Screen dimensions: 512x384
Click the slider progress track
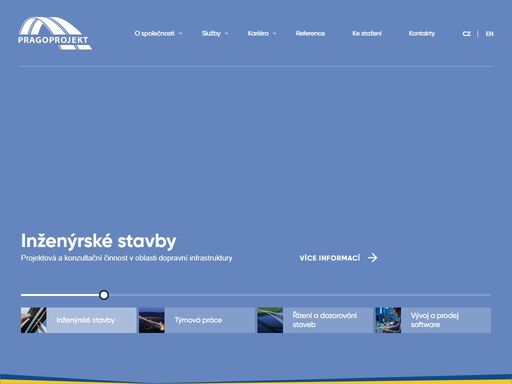coord(256,295)
